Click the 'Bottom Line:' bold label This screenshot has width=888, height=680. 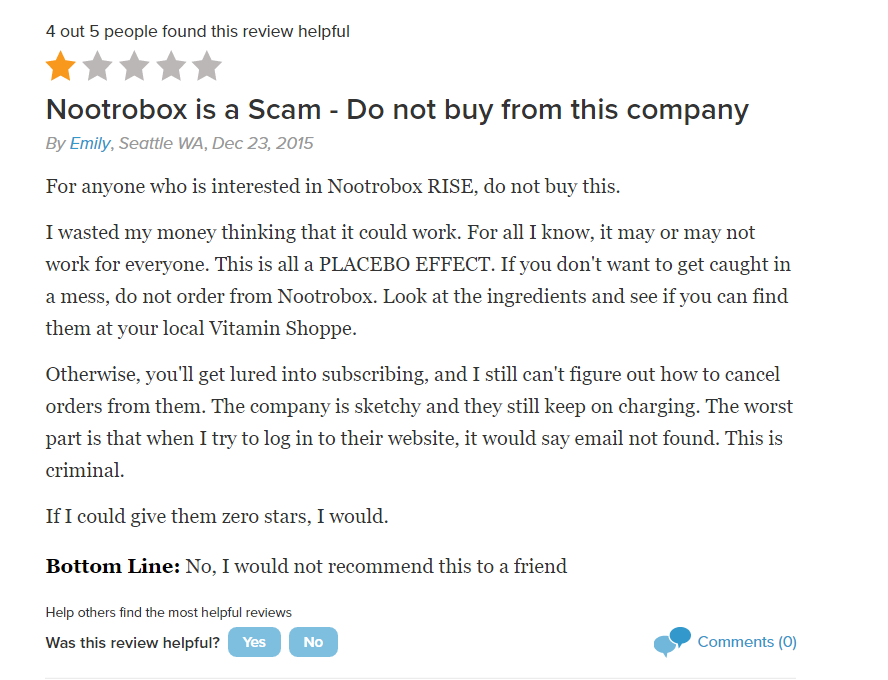point(113,567)
